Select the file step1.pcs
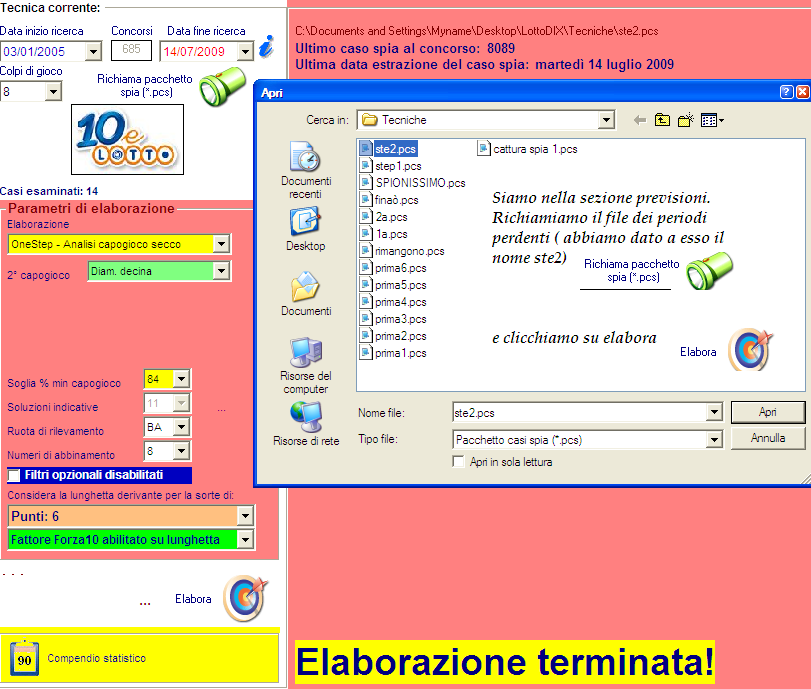This screenshot has width=811, height=689. point(391,166)
